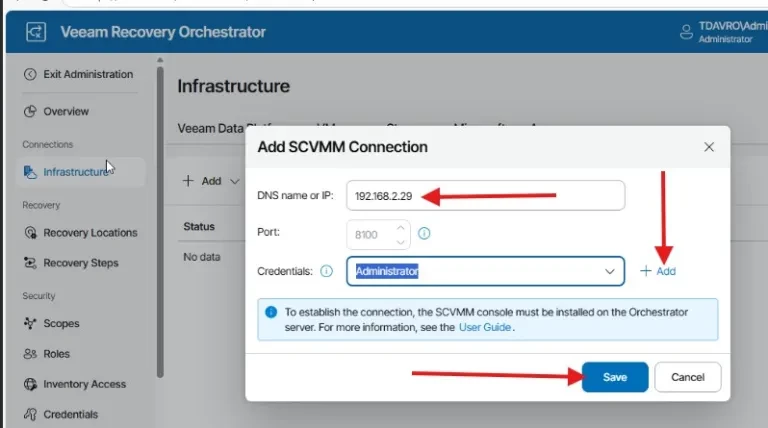Click the info icon beside Port field
This screenshot has width=768, height=428.
pyautogui.click(x=424, y=234)
